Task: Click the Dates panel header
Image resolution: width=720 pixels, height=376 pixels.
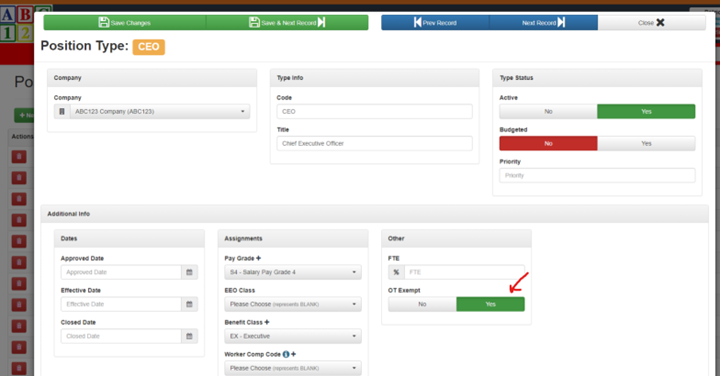Action: 129,239
